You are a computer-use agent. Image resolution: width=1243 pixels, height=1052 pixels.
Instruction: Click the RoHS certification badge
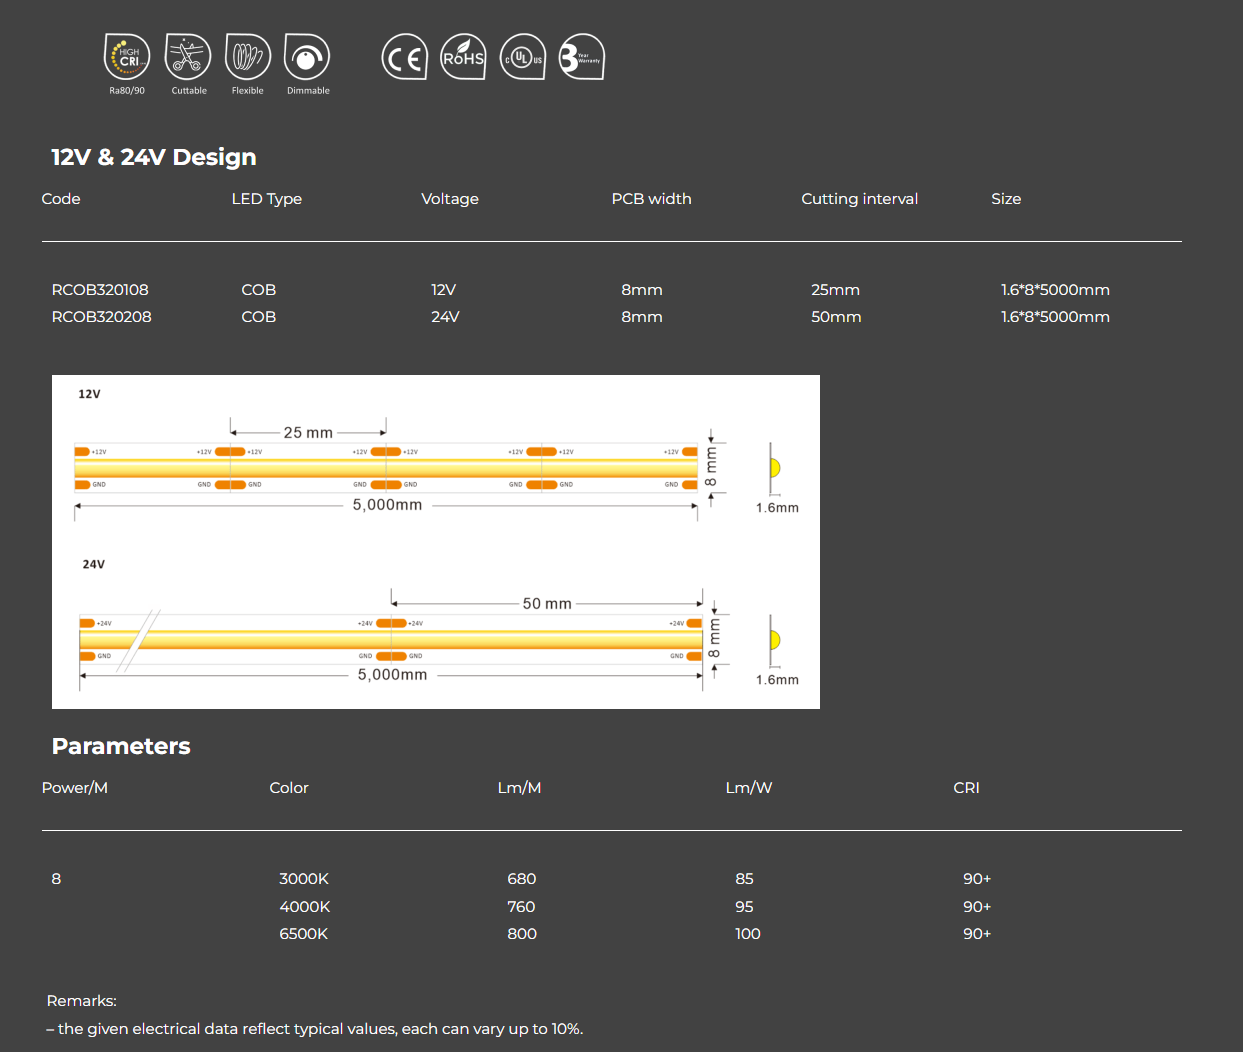463,58
